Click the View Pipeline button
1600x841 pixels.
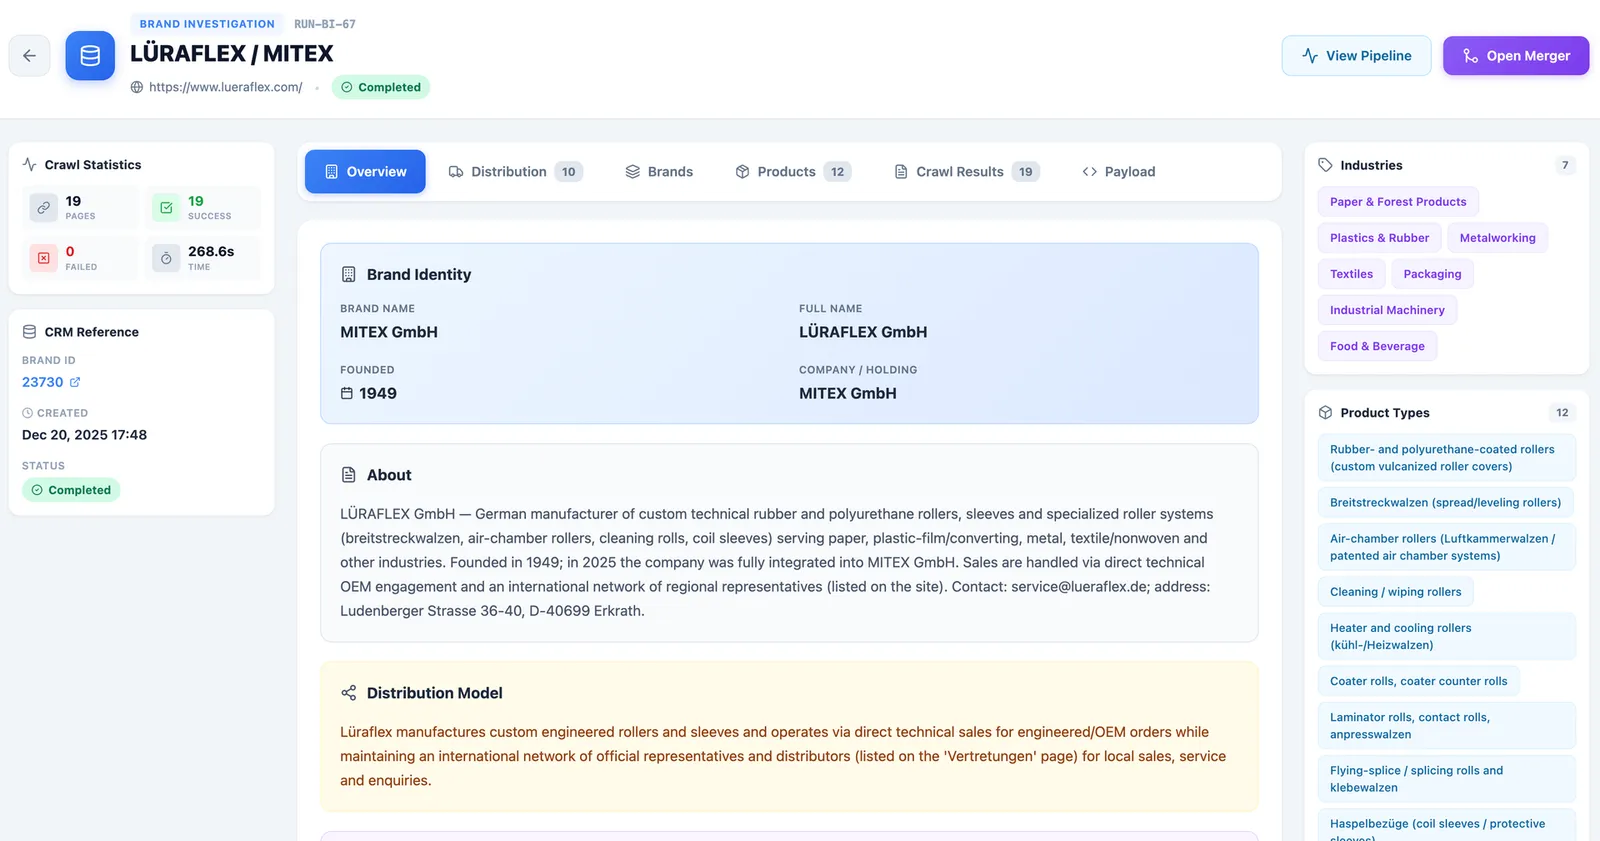1356,56
